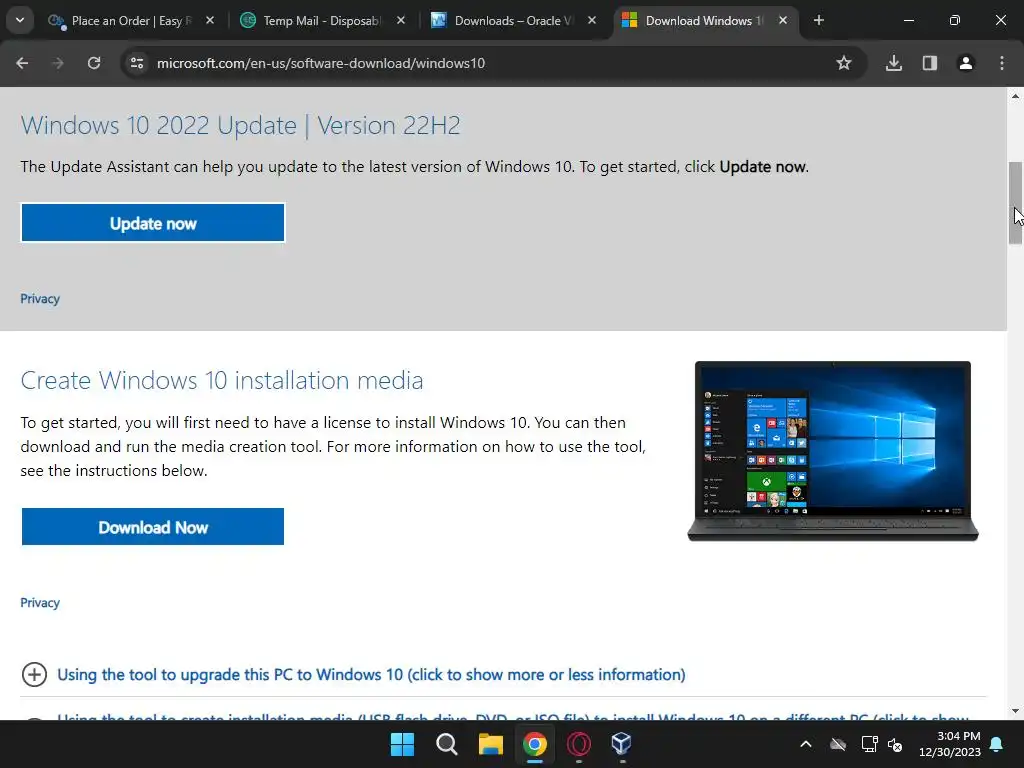Switch to Downloads – Oracle tab
The height and width of the screenshot is (768, 1024).
coord(513,21)
